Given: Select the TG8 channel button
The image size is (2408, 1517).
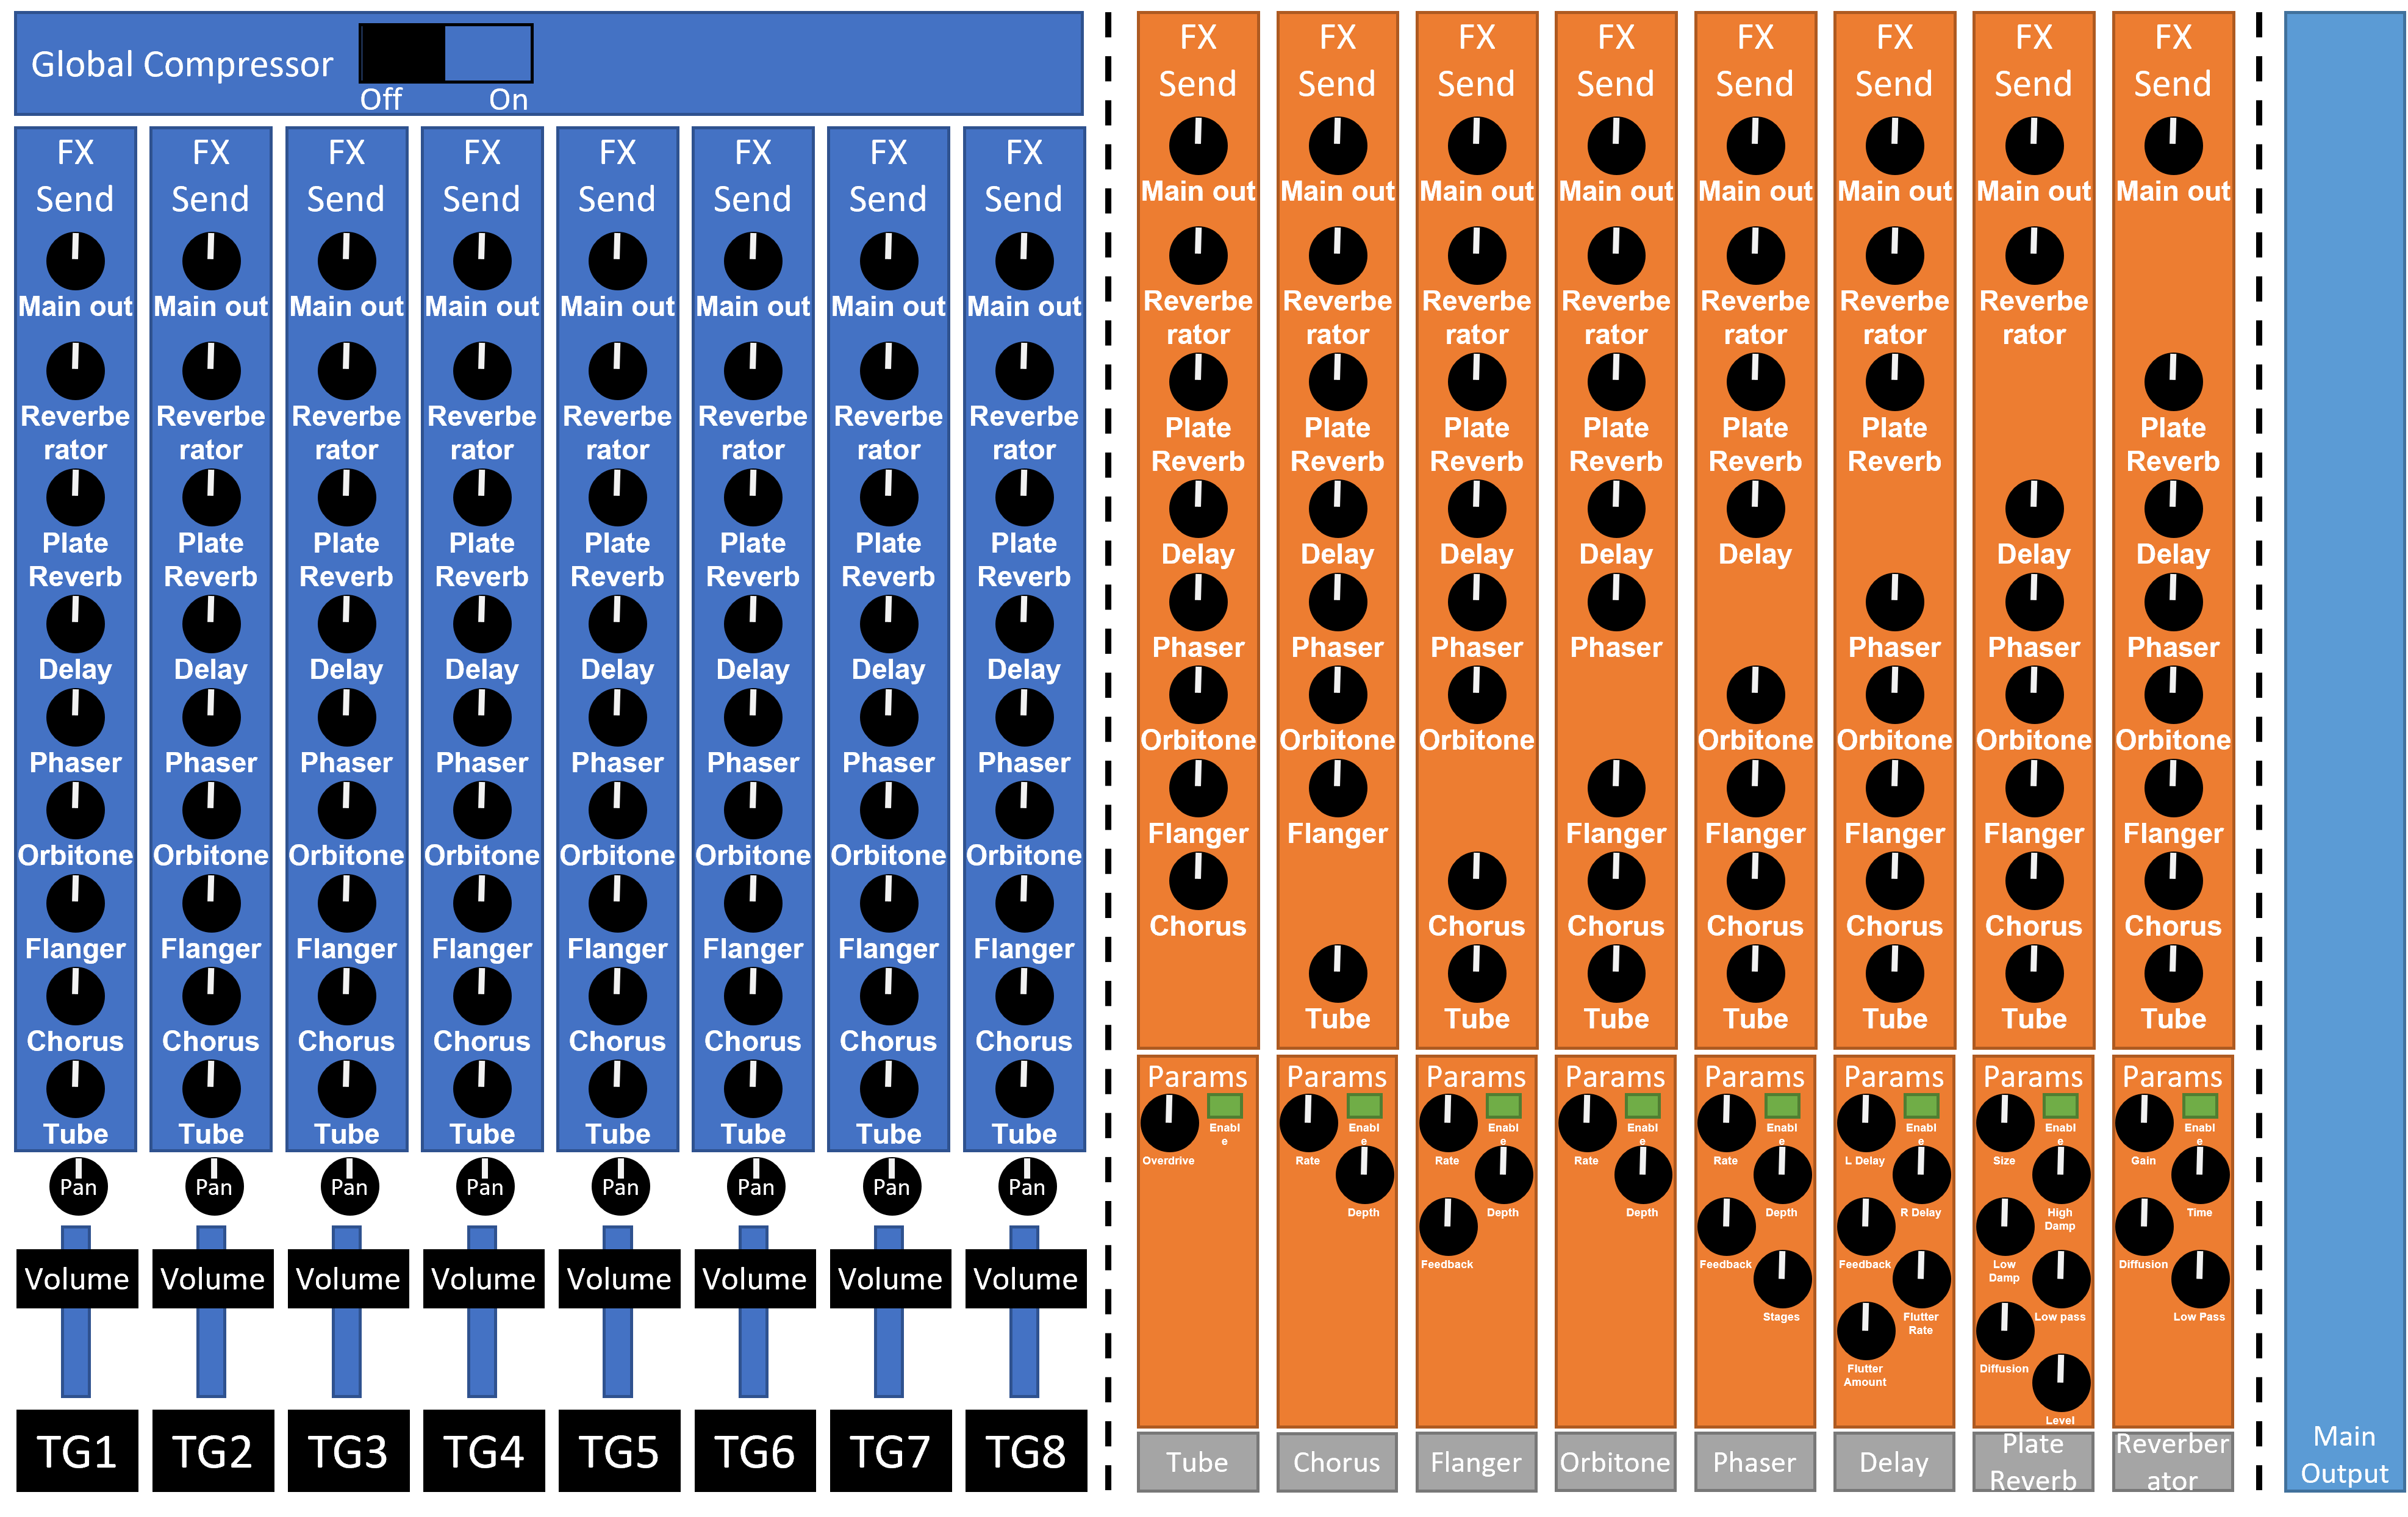Looking at the screenshot, I should click(1026, 1451).
